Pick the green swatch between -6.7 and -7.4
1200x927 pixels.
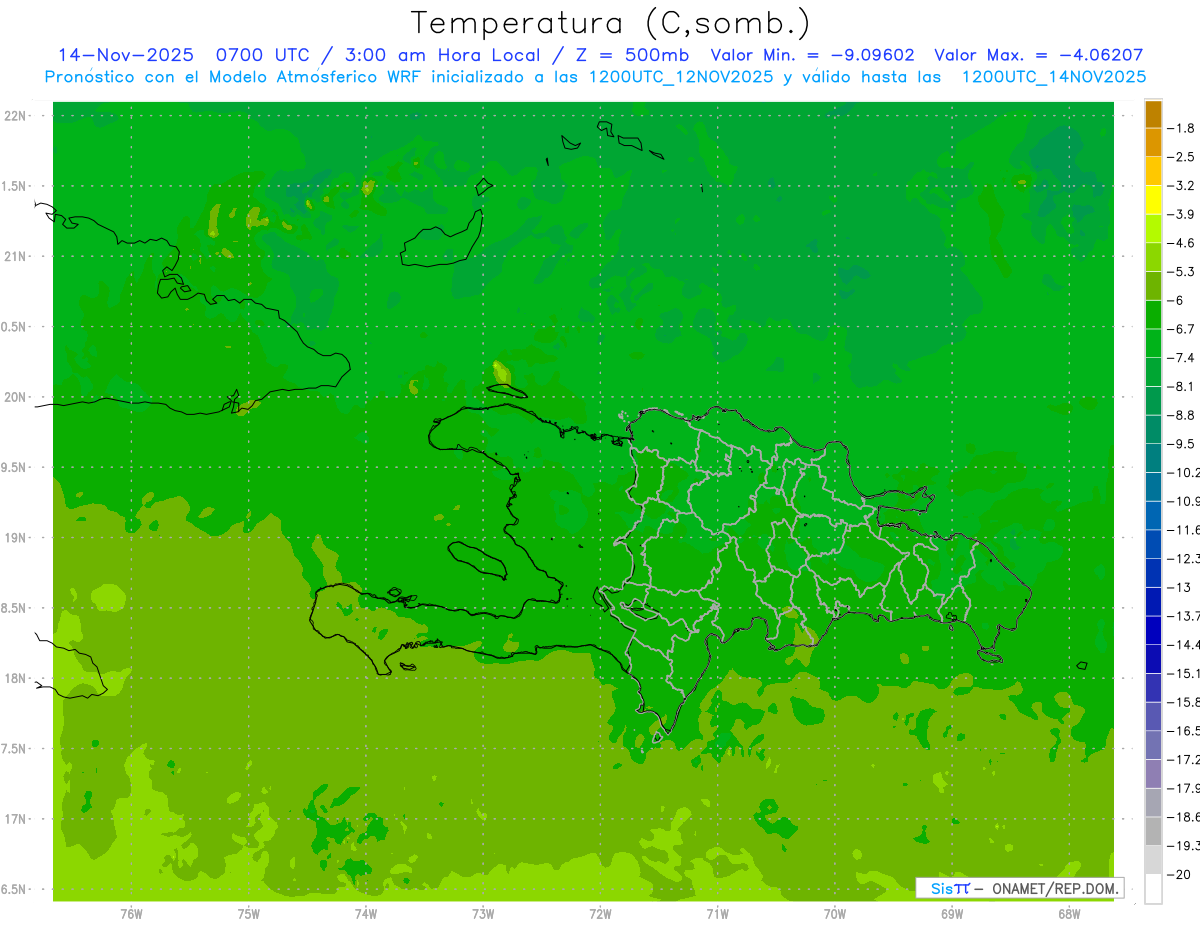(x=1153, y=343)
